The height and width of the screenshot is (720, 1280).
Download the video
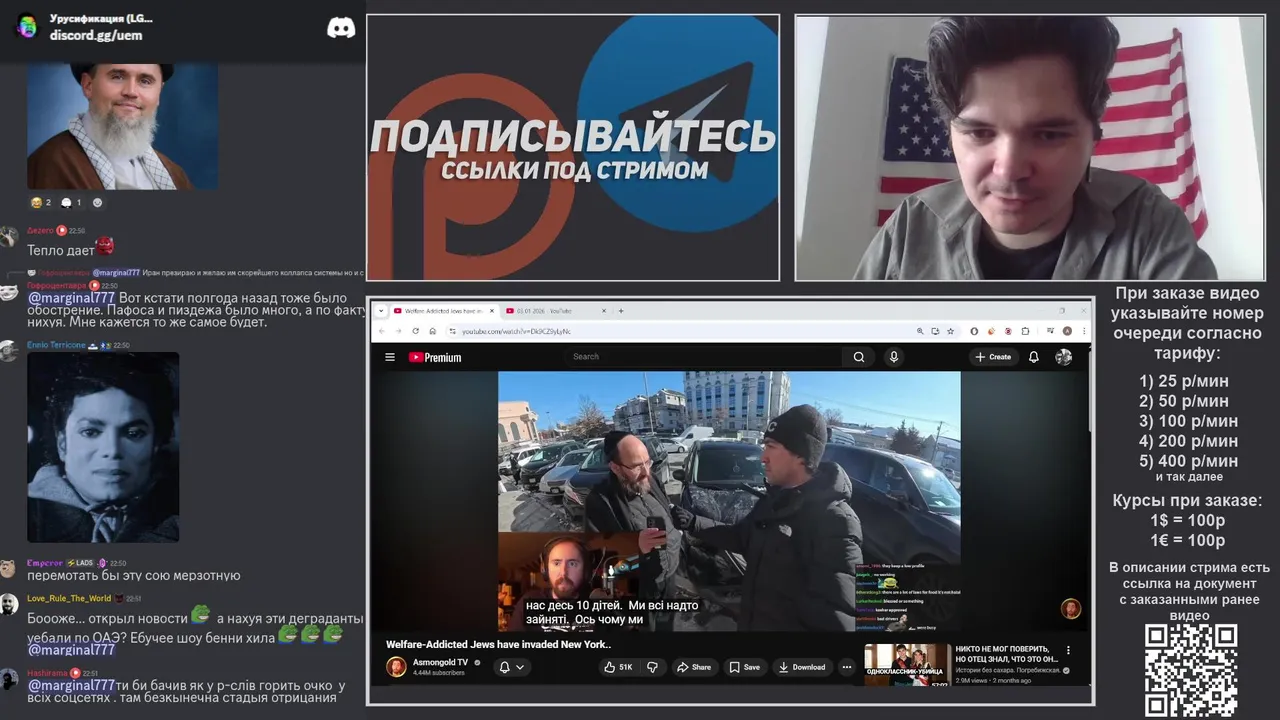(802, 667)
